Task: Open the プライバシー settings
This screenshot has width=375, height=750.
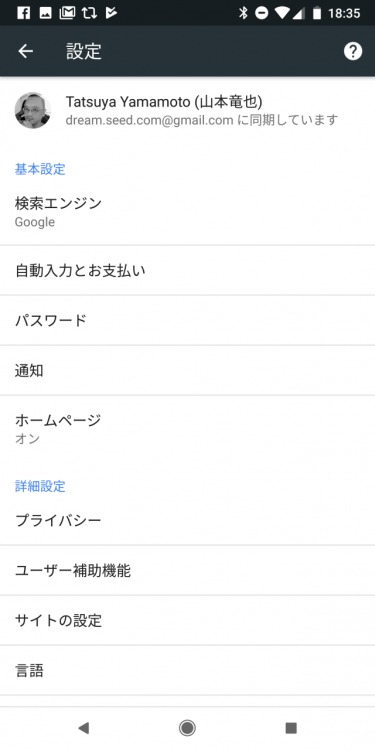Action: click(x=188, y=520)
